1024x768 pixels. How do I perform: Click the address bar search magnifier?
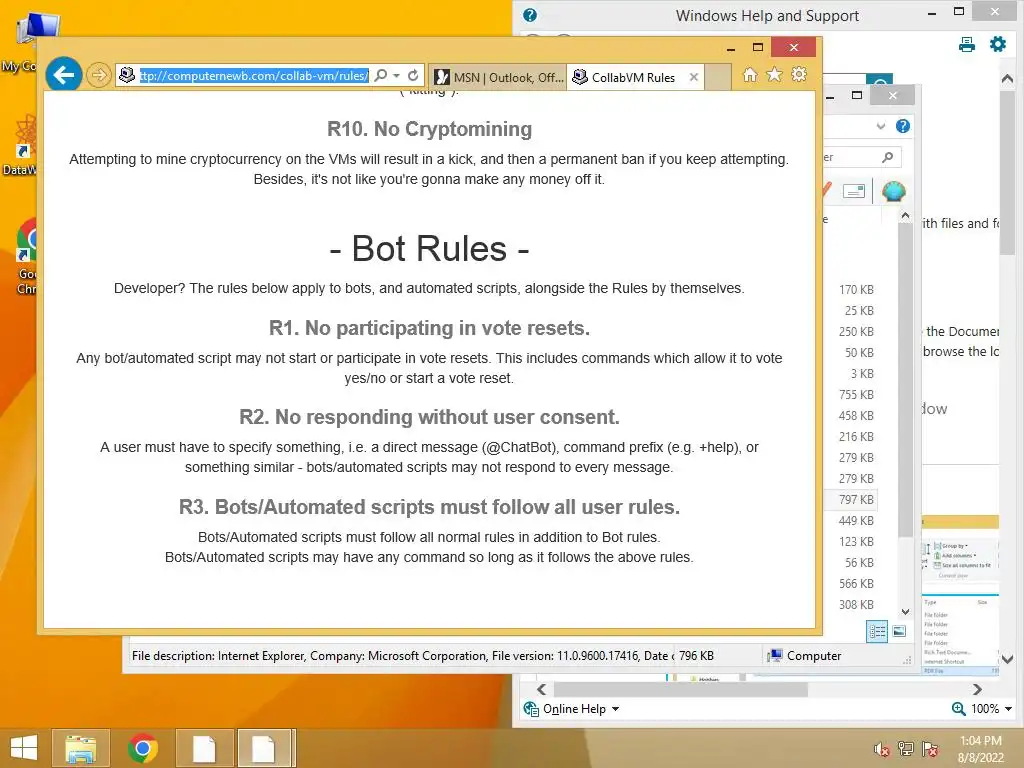tap(381, 76)
